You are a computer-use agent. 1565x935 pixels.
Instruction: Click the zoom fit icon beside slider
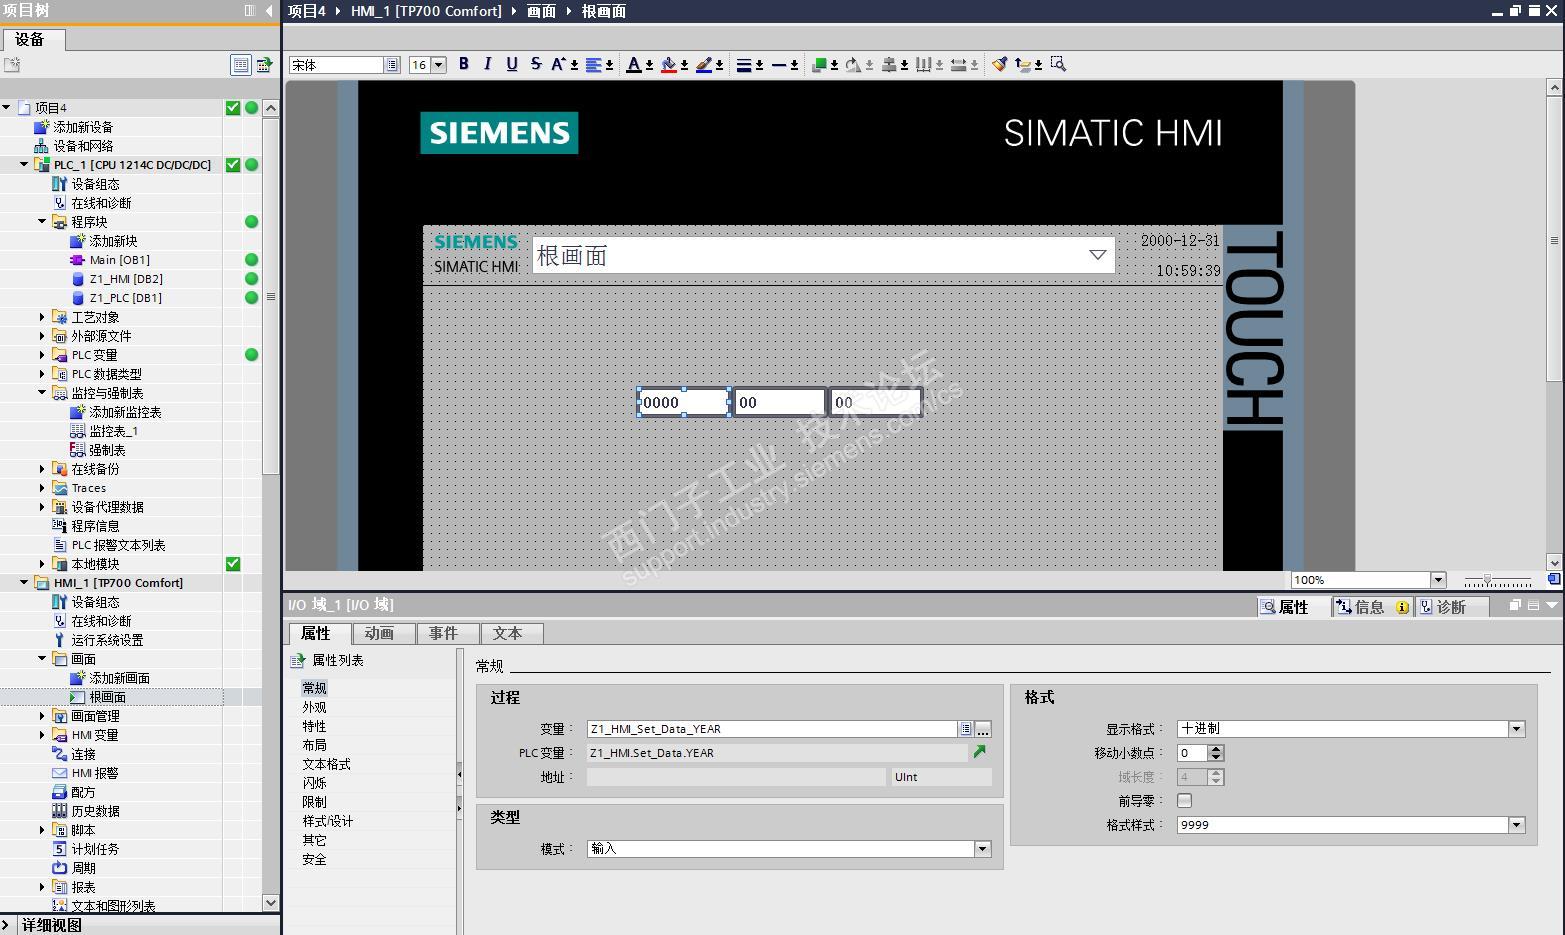(1554, 579)
